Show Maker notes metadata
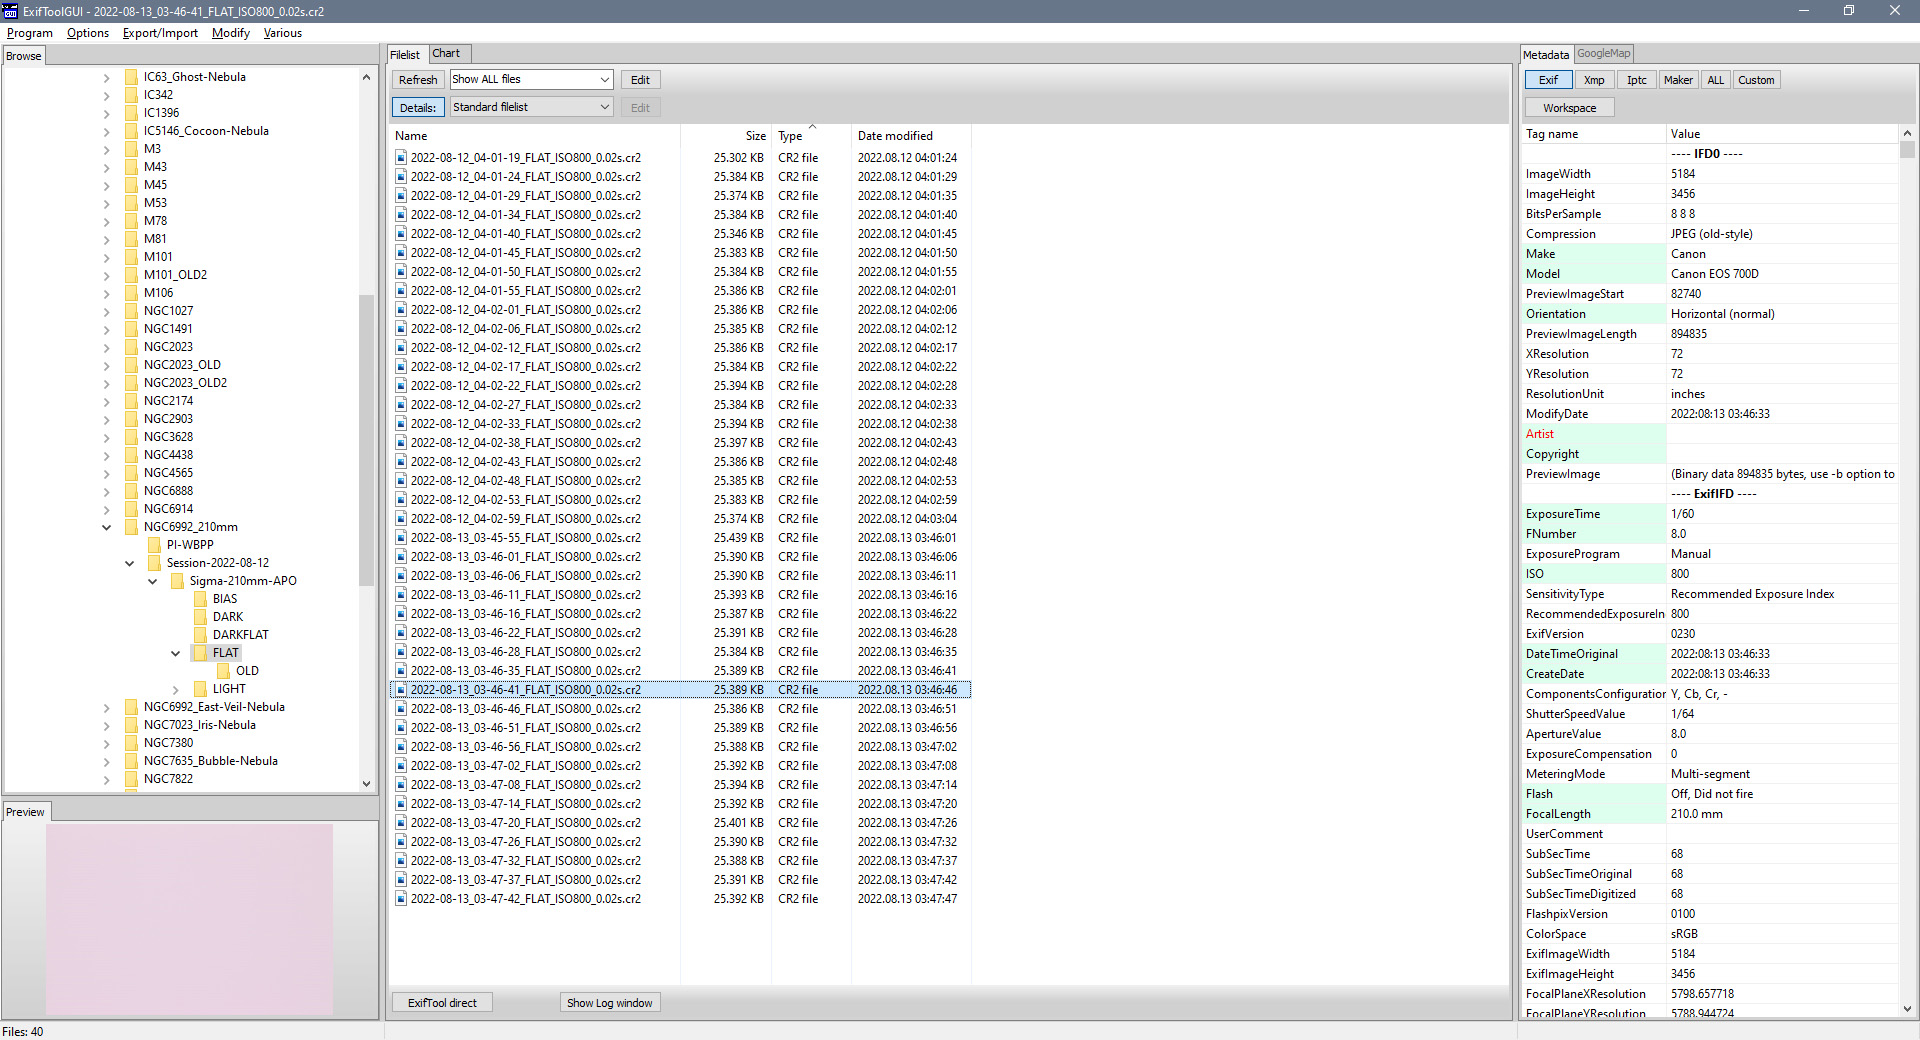Image resolution: width=1920 pixels, height=1040 pixels. click(1678, 80)
